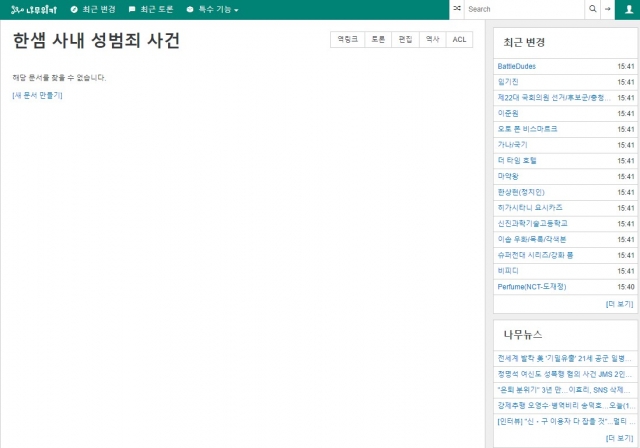
Task: Click the go-to arrow button beside search
Action: pyautogui.click(x=607, y=9)
